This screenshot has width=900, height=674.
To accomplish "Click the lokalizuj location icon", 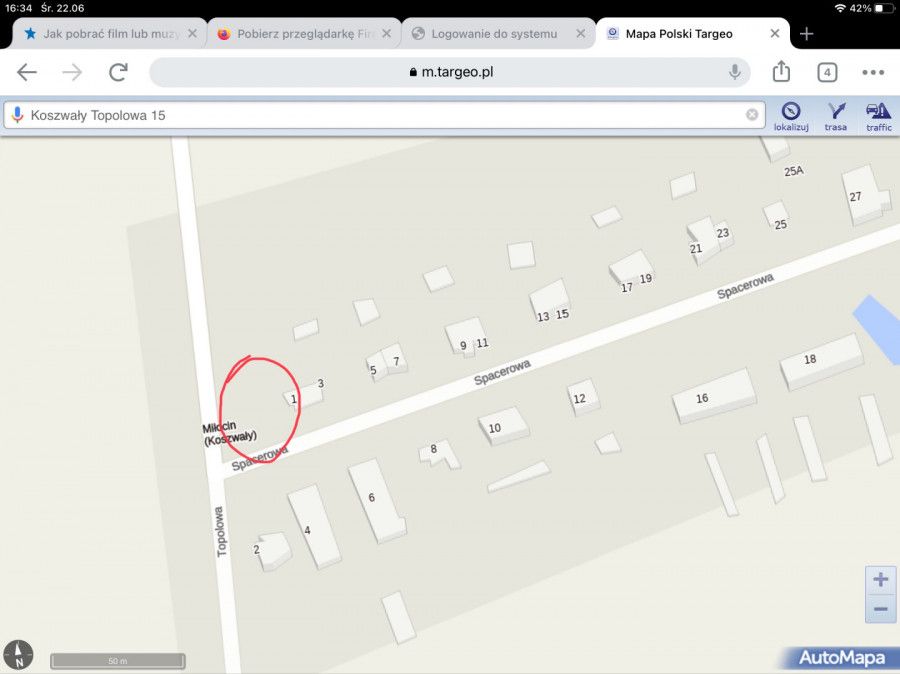I will (x=790, y=113).
